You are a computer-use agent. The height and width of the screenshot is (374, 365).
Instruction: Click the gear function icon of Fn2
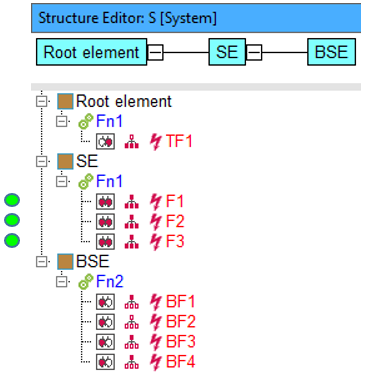(86, 282)
